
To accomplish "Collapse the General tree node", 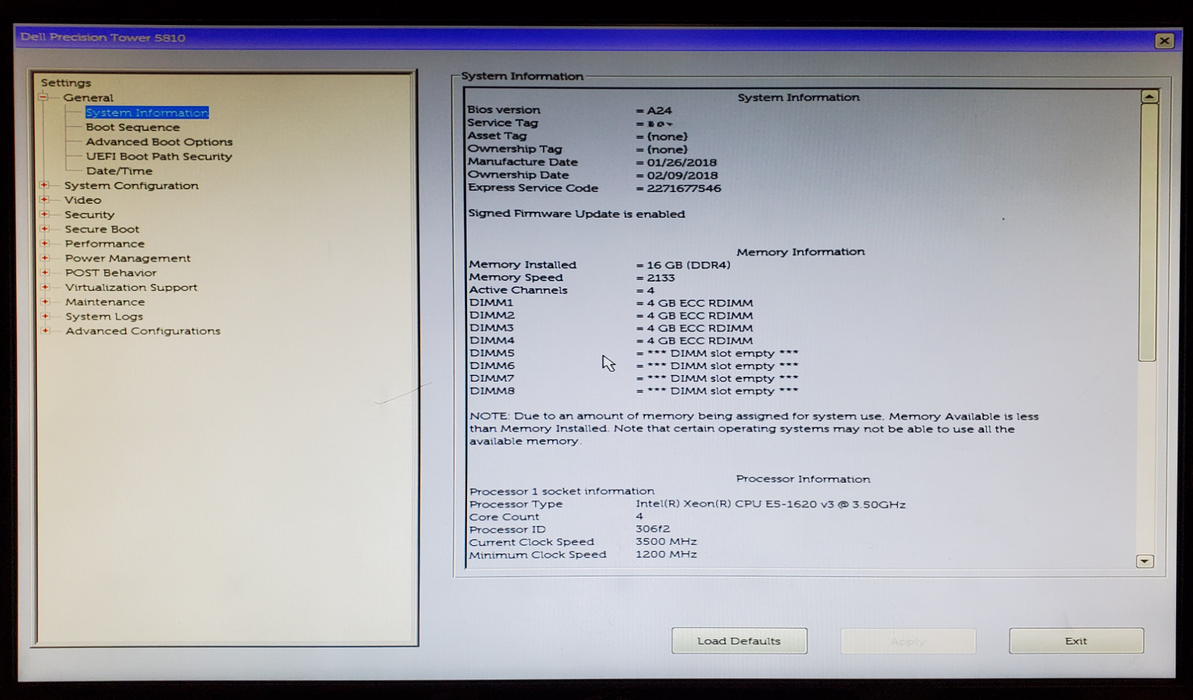I will [x=43, y=97].
